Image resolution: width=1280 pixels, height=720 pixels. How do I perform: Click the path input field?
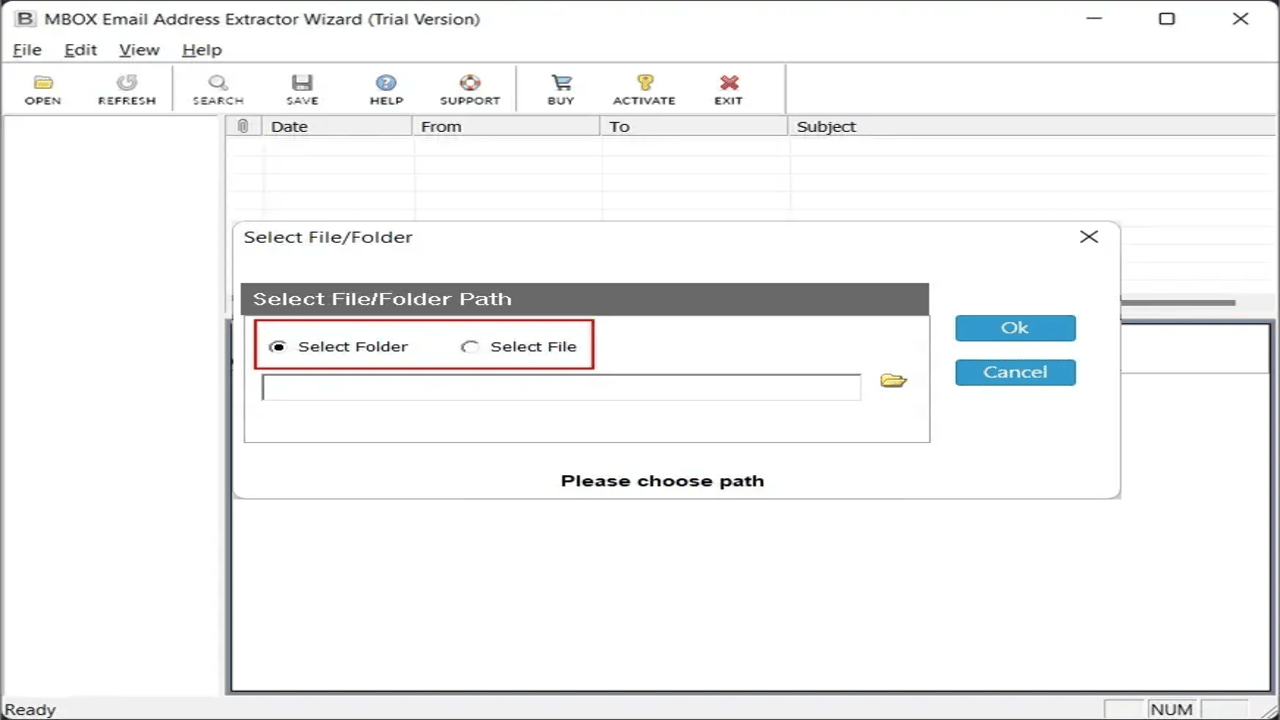pos(561,387)
